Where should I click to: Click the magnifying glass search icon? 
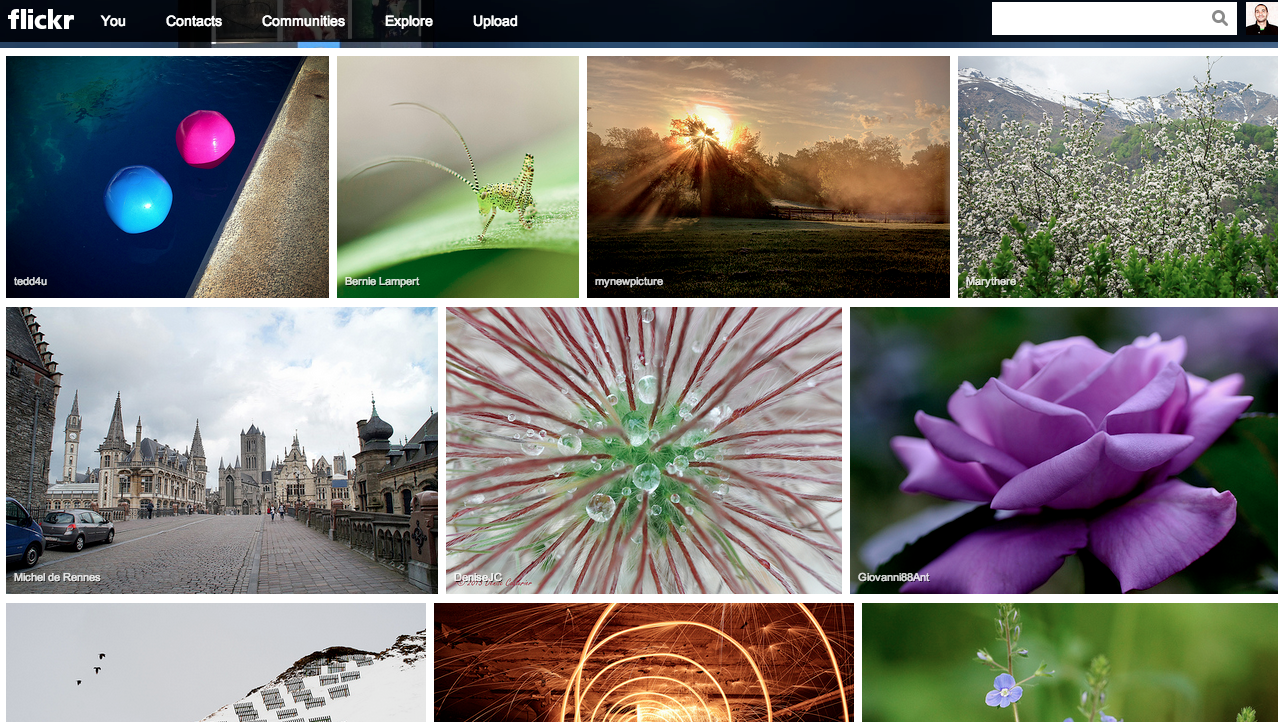[1220, 18]
